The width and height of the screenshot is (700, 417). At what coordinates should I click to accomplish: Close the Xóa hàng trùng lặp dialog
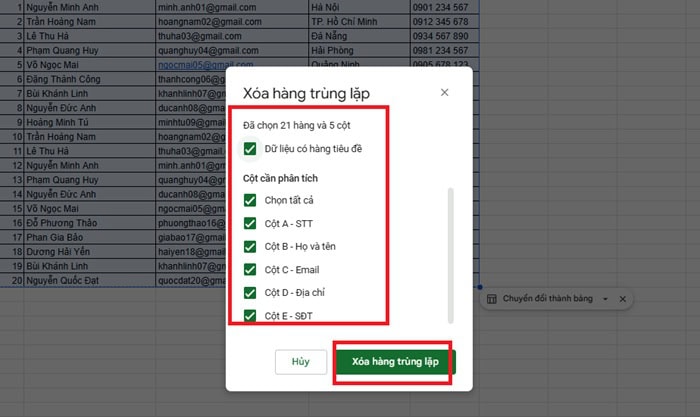point(444,92)
